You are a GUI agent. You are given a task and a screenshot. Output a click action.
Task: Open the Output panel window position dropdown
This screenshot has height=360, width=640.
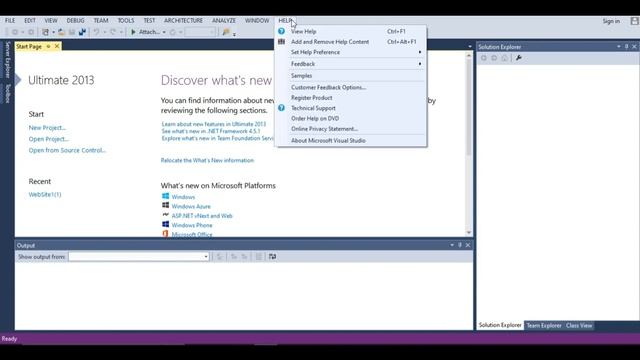point(452,245)
